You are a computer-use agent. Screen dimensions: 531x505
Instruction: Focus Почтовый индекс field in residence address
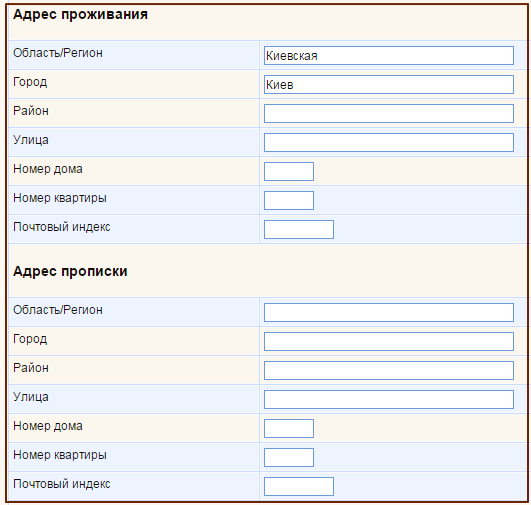click(299, 230)
